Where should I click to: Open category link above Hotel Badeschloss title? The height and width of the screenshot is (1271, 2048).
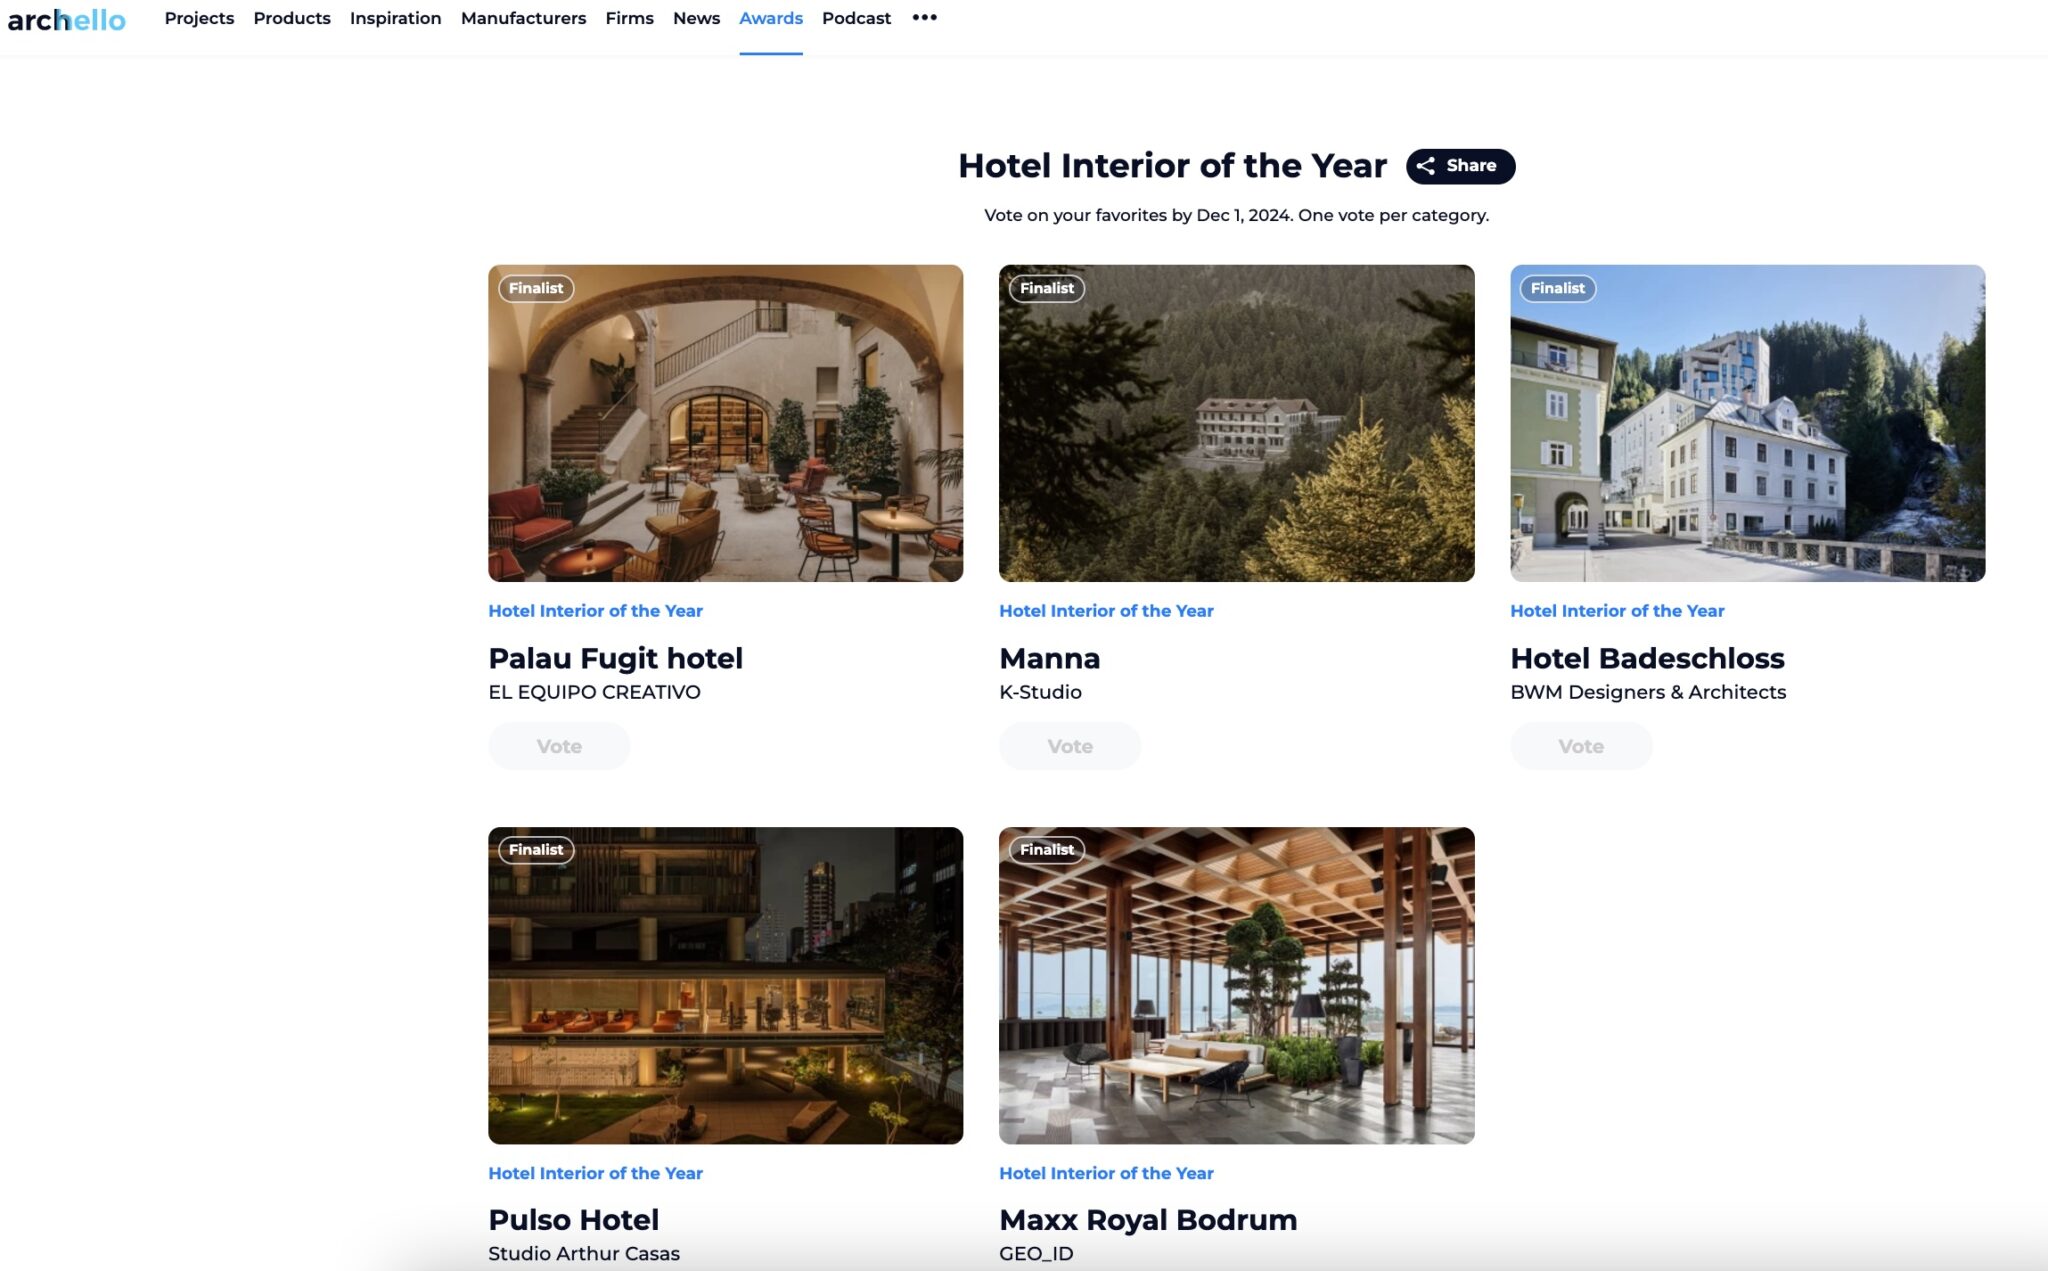(x=1617, y=611)
